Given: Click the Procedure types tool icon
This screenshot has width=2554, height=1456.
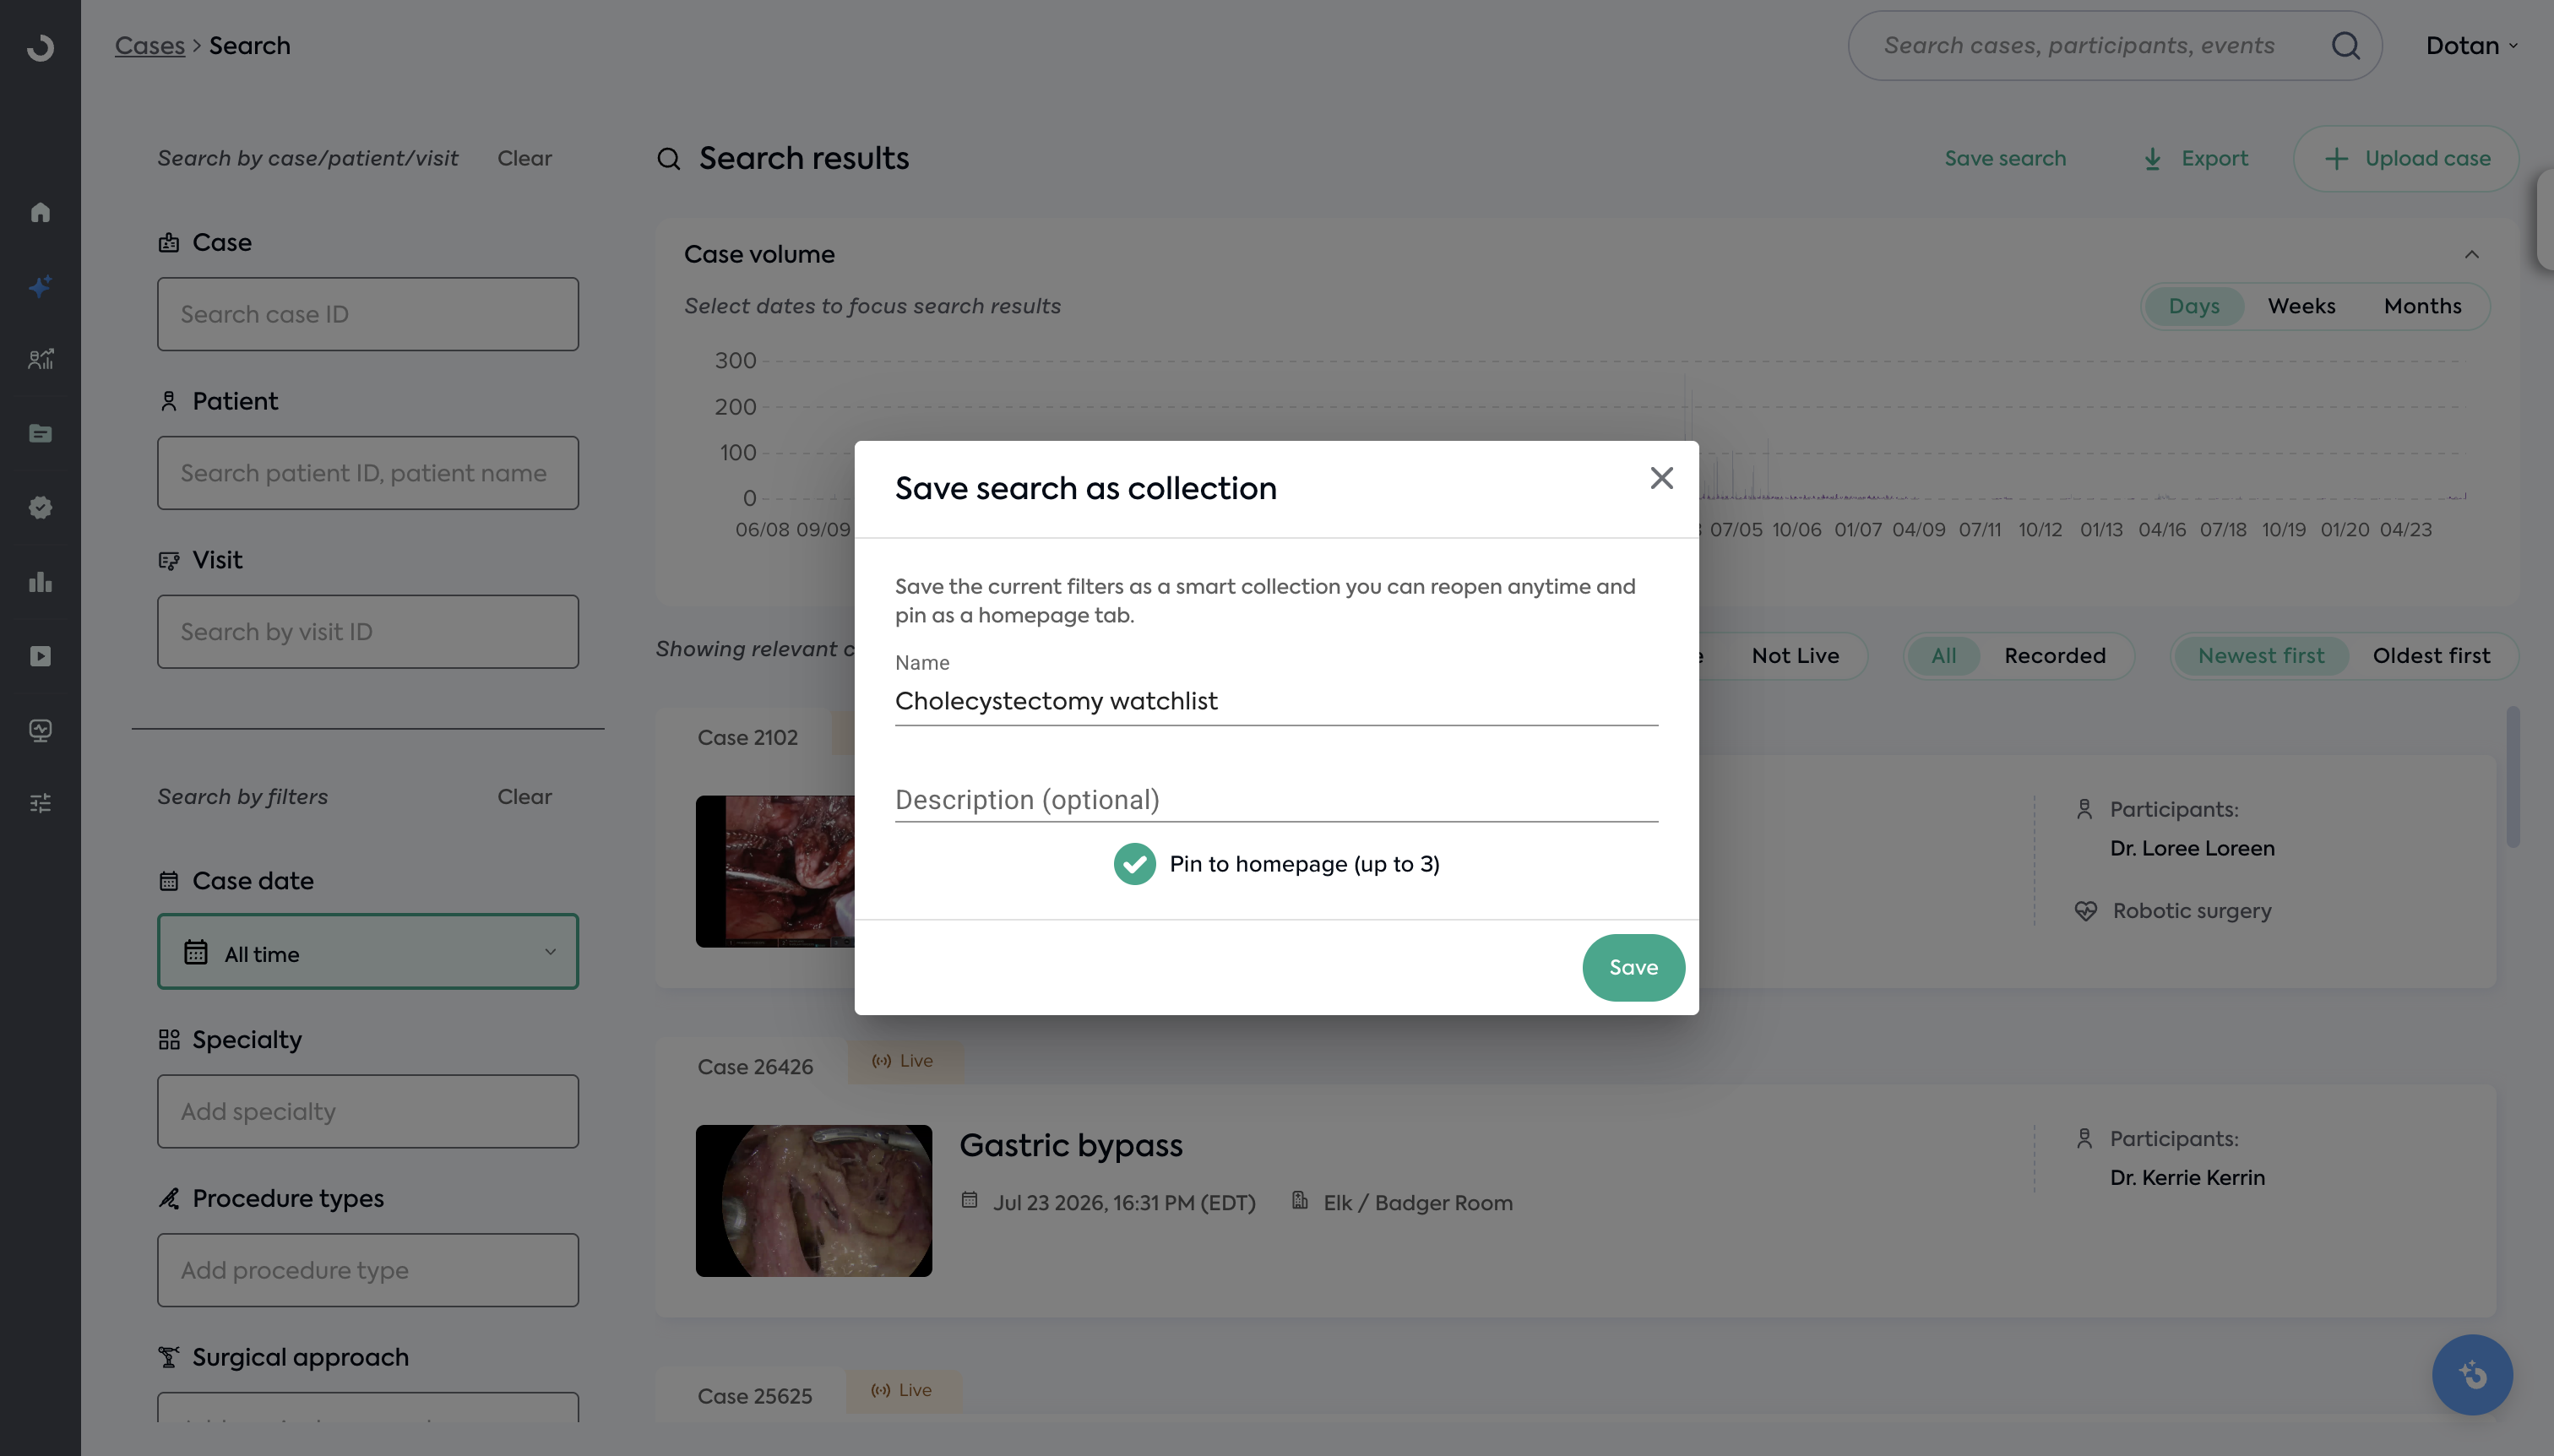Looking at the screenshot, I should (x=168, y=1198).
